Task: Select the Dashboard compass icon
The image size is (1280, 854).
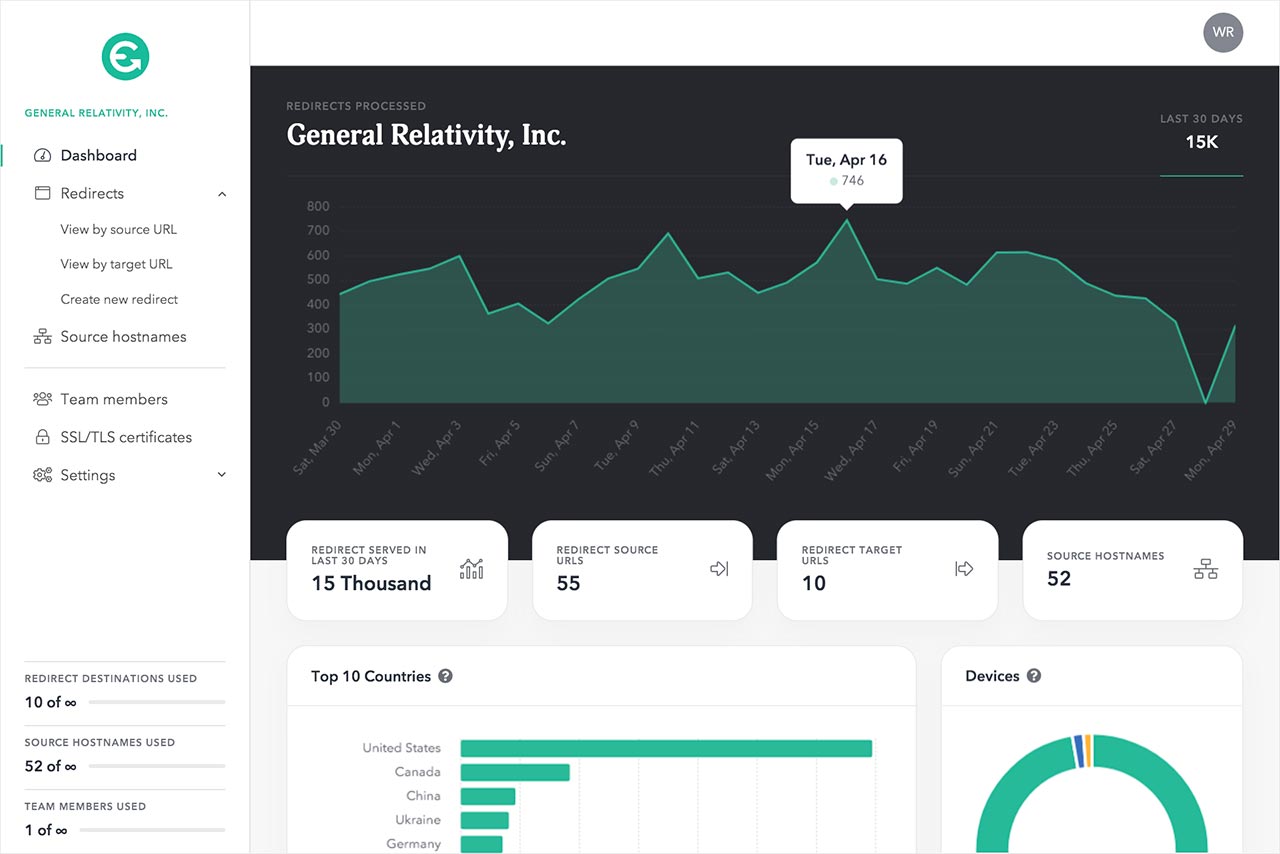Action: click(41, 155)
